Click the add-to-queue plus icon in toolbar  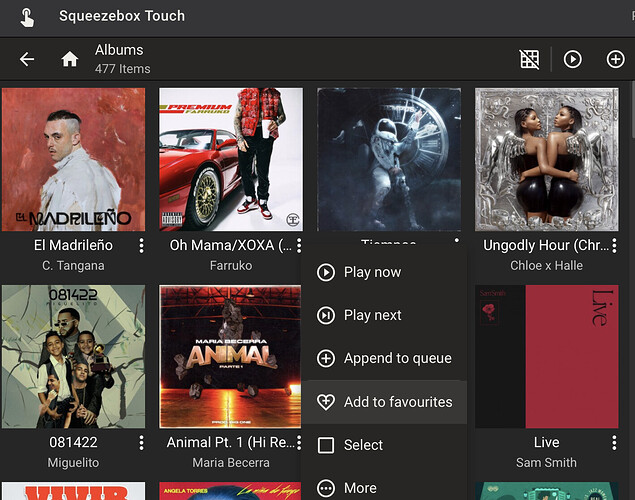coord(615,59)
